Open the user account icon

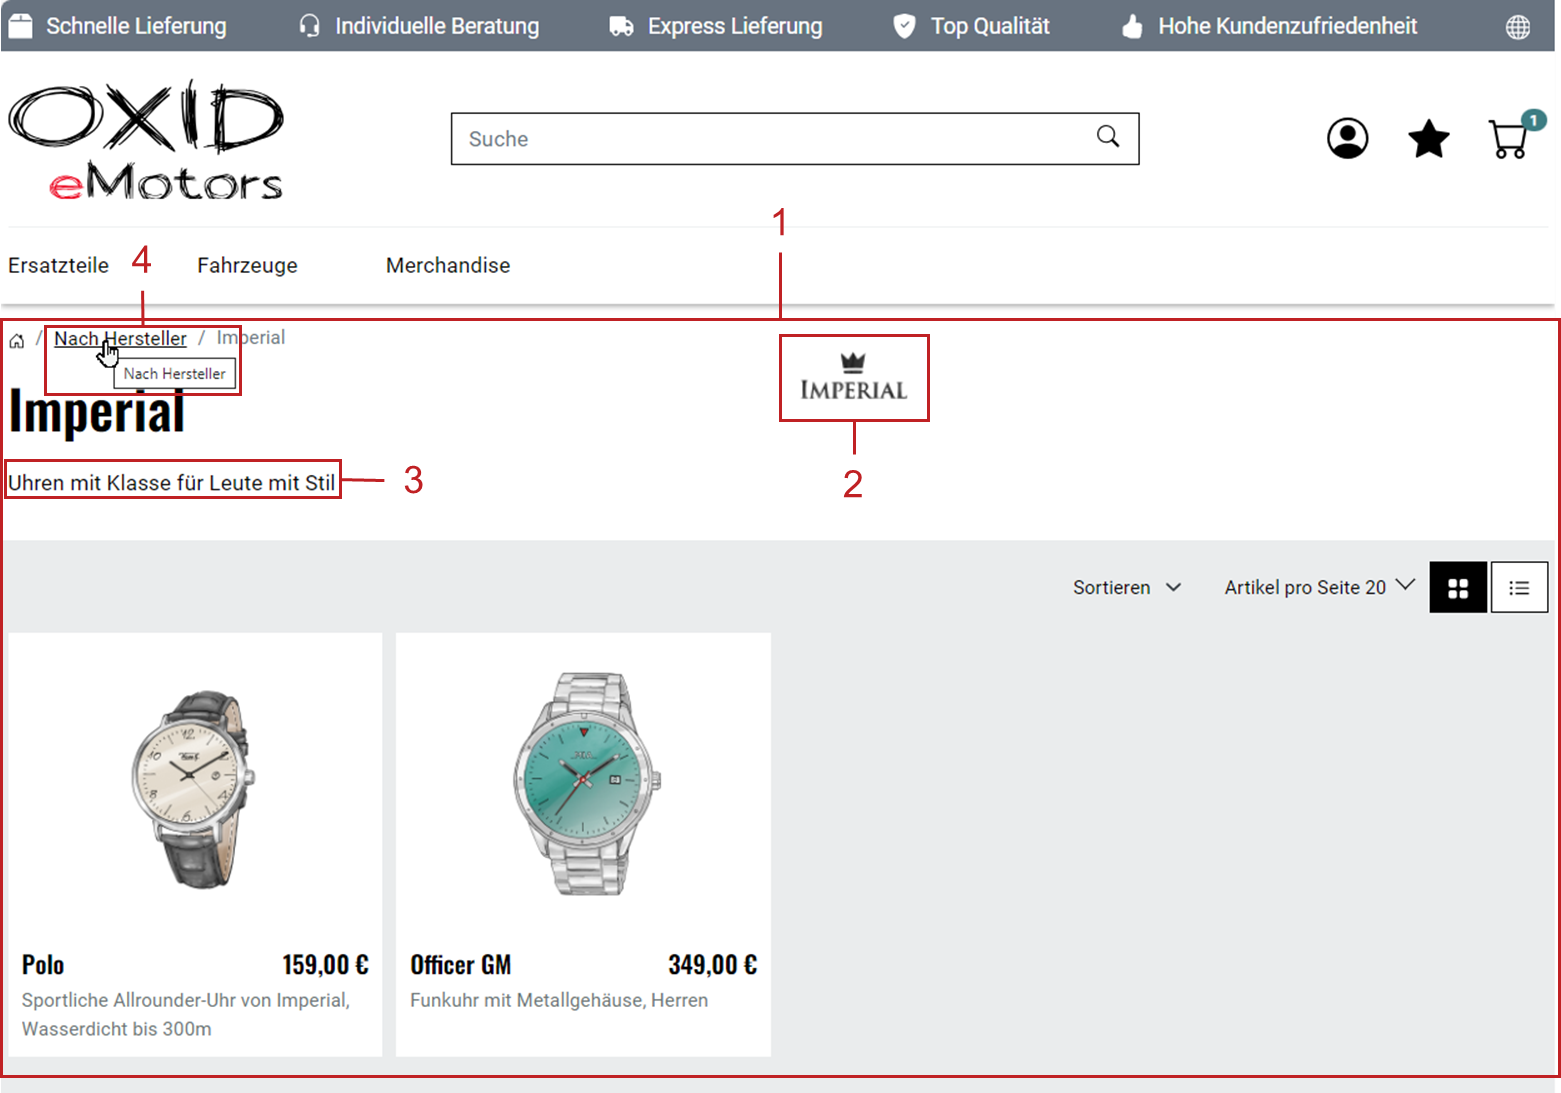tap(1347, 138)
